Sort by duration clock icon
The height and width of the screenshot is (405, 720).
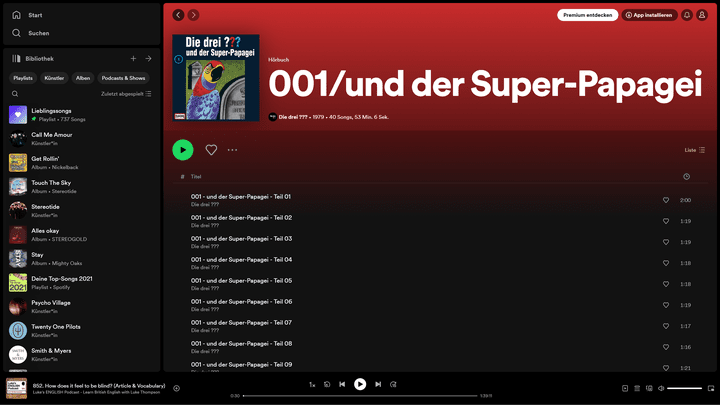pyautogui.click(x=686, y=177)
